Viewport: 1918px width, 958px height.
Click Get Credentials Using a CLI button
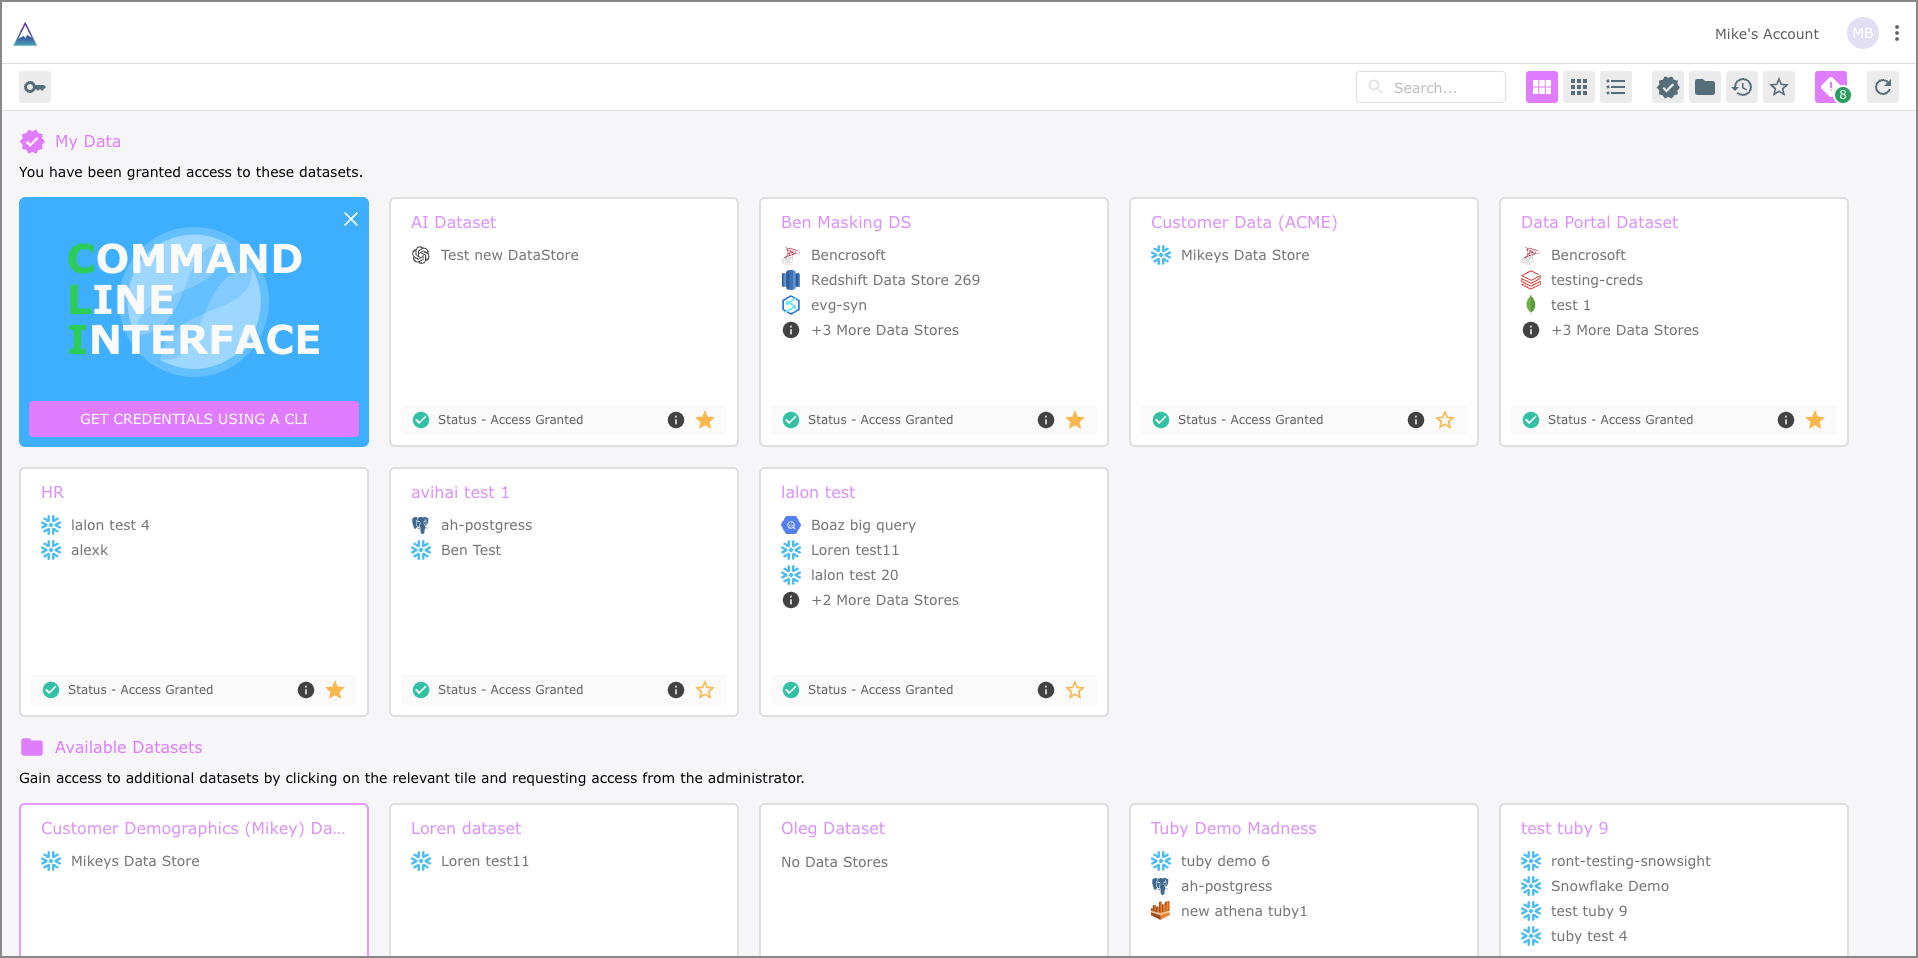pyautogui.click(x=194, y=419)
